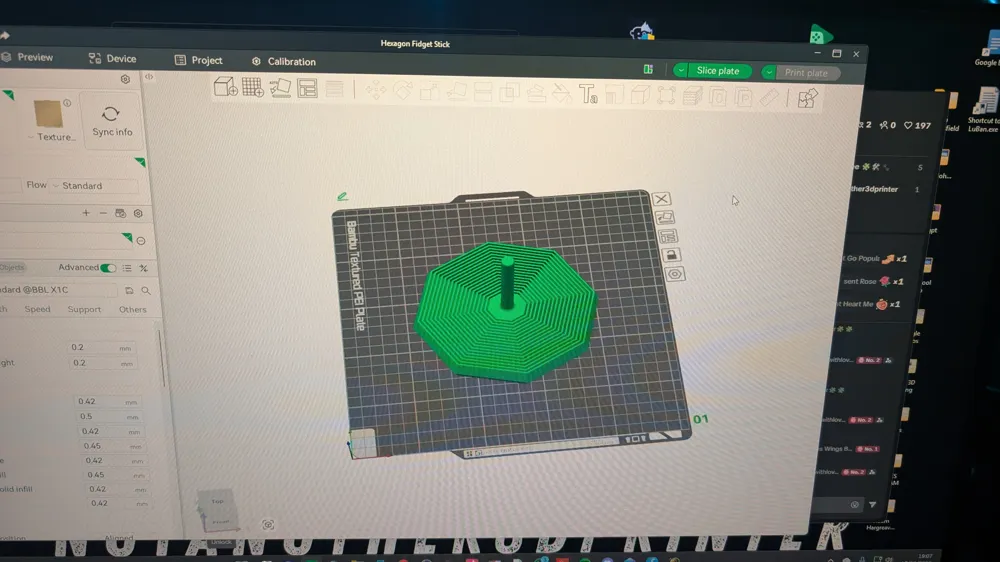Open the plate settings icon

(x=675, y=274)
